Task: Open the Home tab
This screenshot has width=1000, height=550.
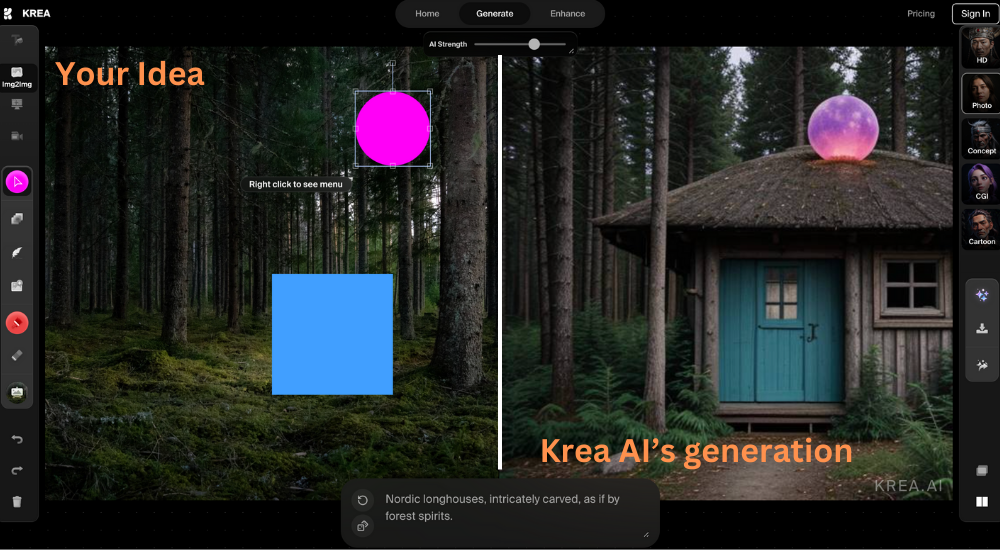Action: coord(427,13)
